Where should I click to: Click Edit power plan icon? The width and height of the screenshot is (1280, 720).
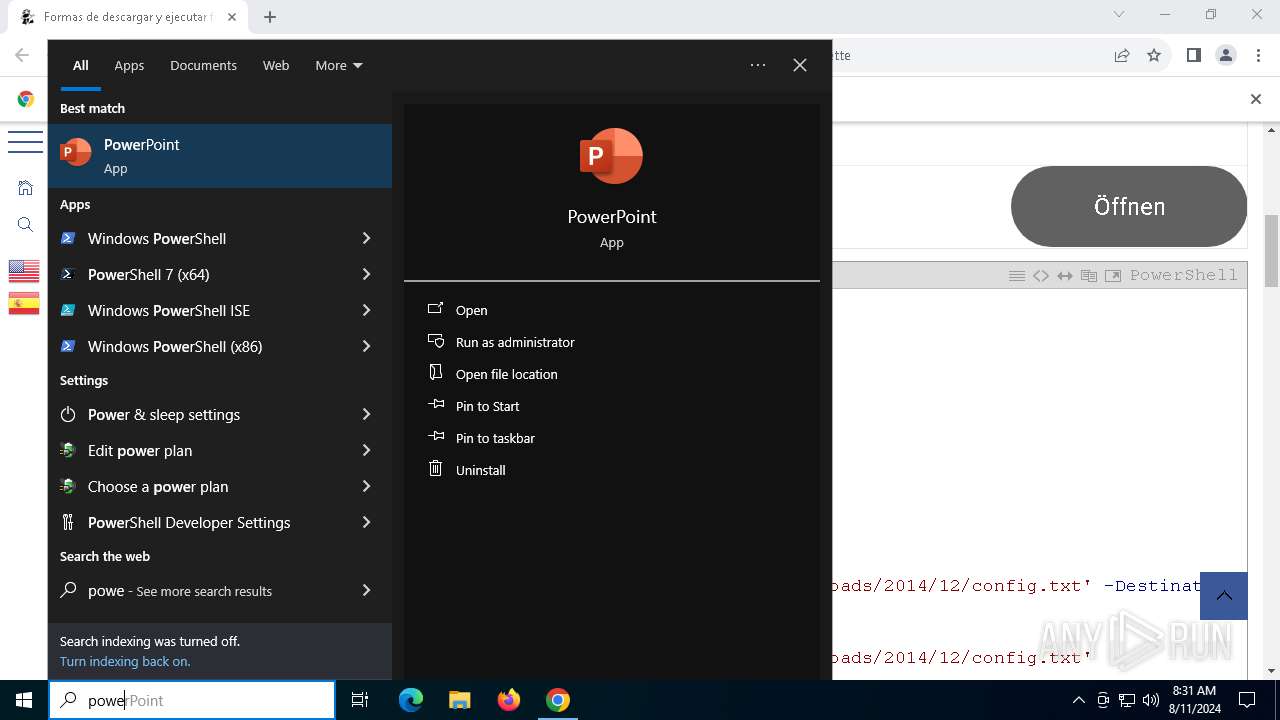[68, 450]
